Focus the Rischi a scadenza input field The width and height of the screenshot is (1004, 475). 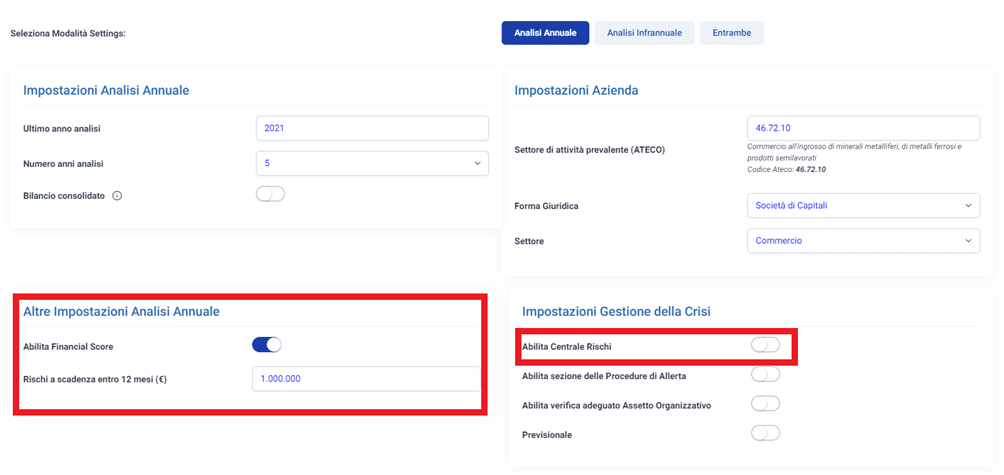366,378
